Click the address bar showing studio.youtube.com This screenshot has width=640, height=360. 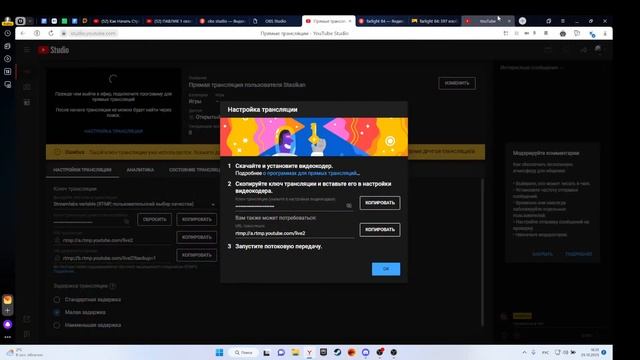[93, 33]
